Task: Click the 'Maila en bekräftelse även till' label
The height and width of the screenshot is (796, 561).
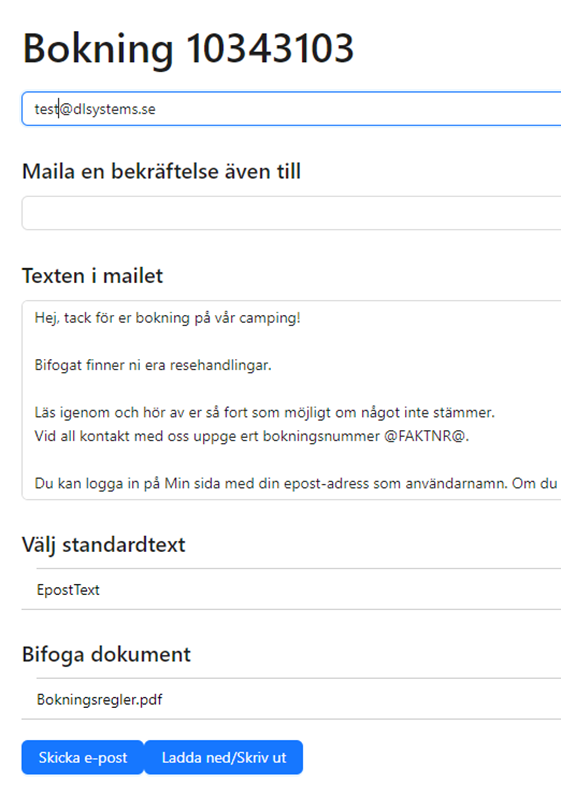Action: tap(161, 172)
